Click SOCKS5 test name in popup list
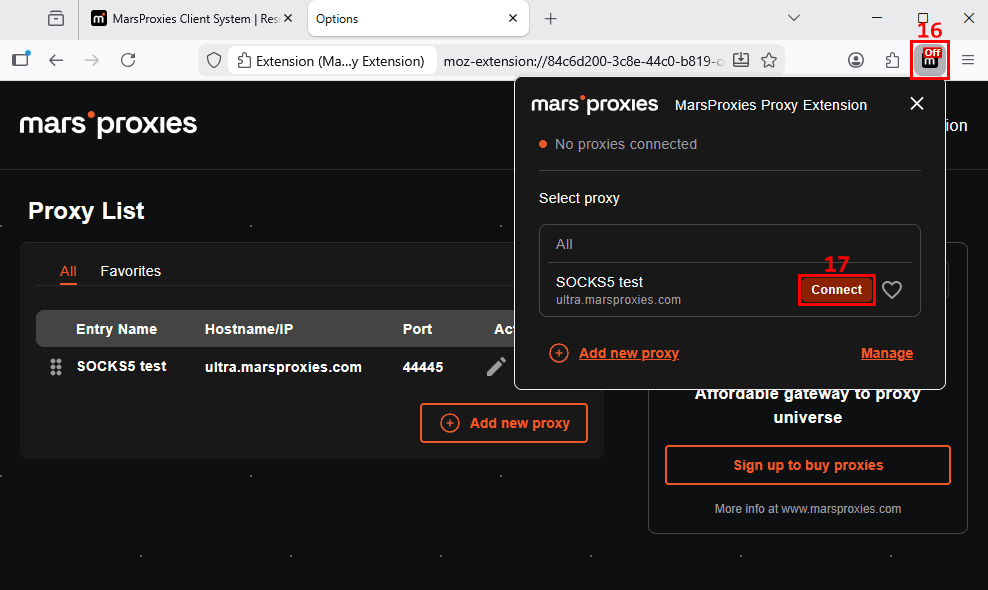This screenshot has width=988, height=590. pyautogui.click(x=599, y=282)
